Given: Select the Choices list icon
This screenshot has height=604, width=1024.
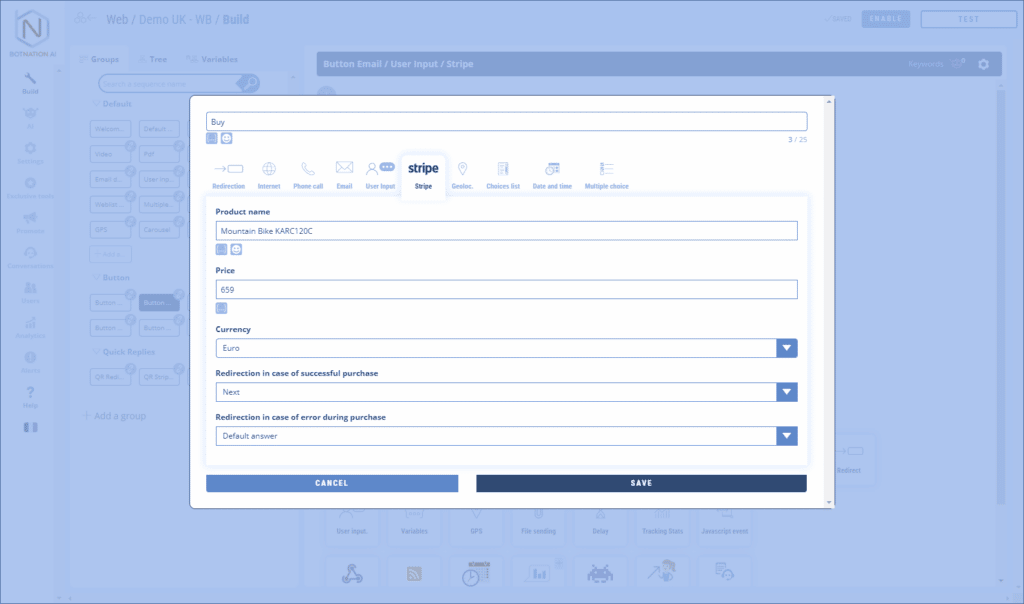Looking at the screenshot, I should pyautogui.click(x=503, y=169).
